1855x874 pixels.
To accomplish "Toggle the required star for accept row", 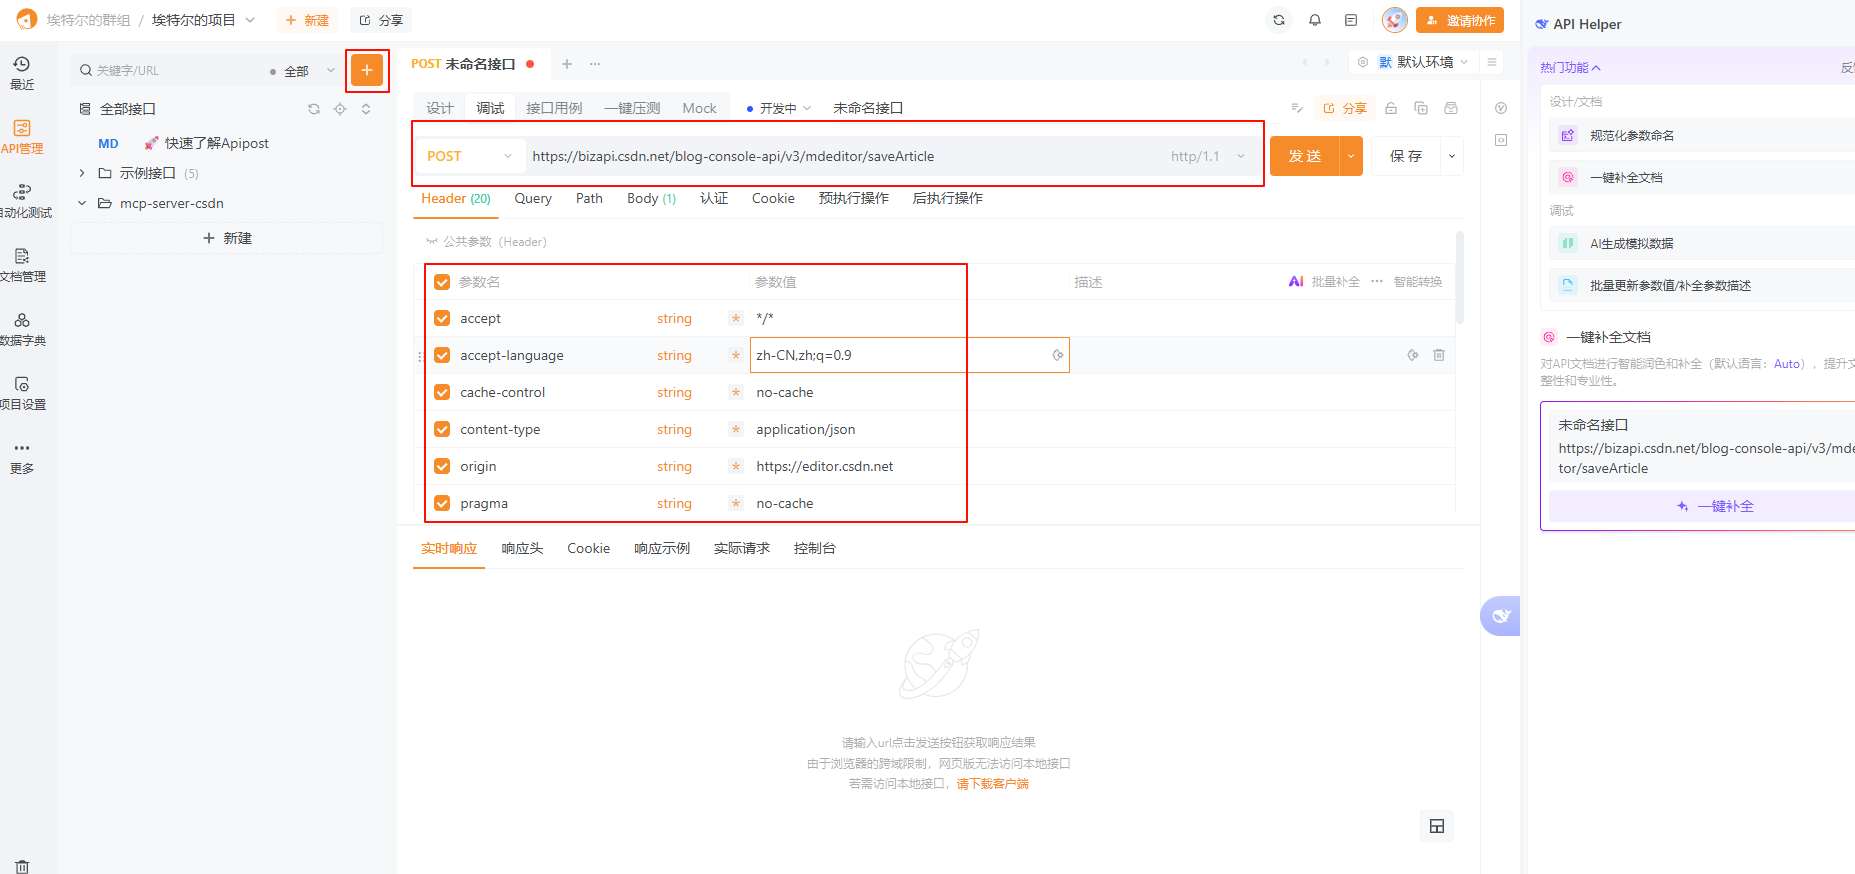I will [736, 318].
